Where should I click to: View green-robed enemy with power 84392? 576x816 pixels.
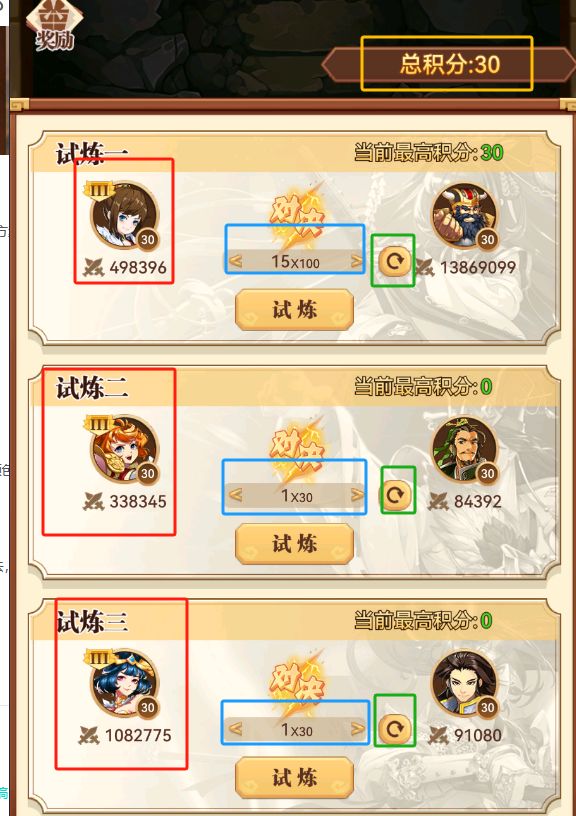pyautogui.click(x=465, y=449)
